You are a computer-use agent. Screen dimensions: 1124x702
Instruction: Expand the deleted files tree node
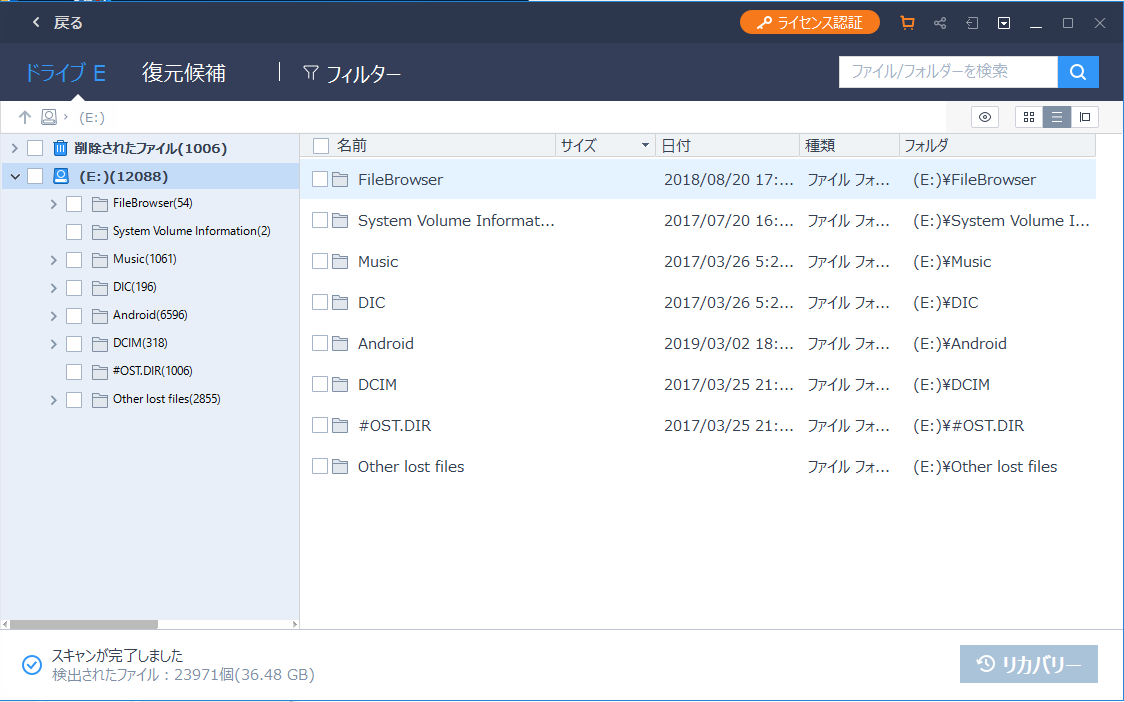coord(14,148)
